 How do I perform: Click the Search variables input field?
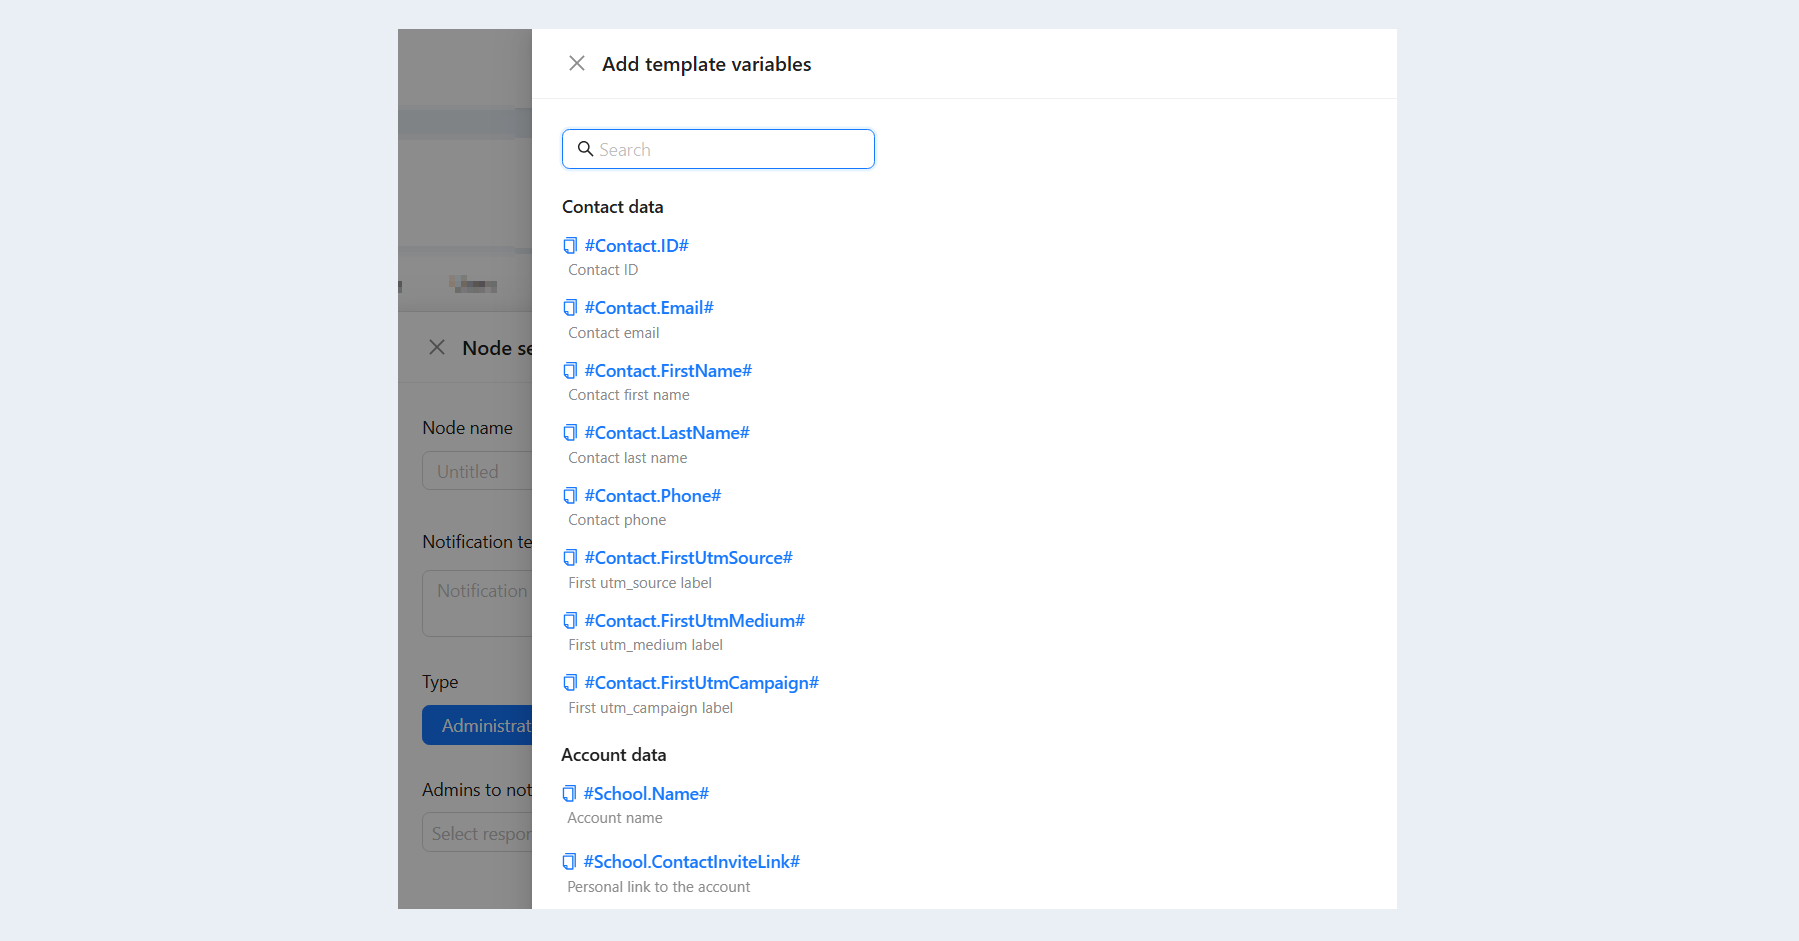point(718,149)
